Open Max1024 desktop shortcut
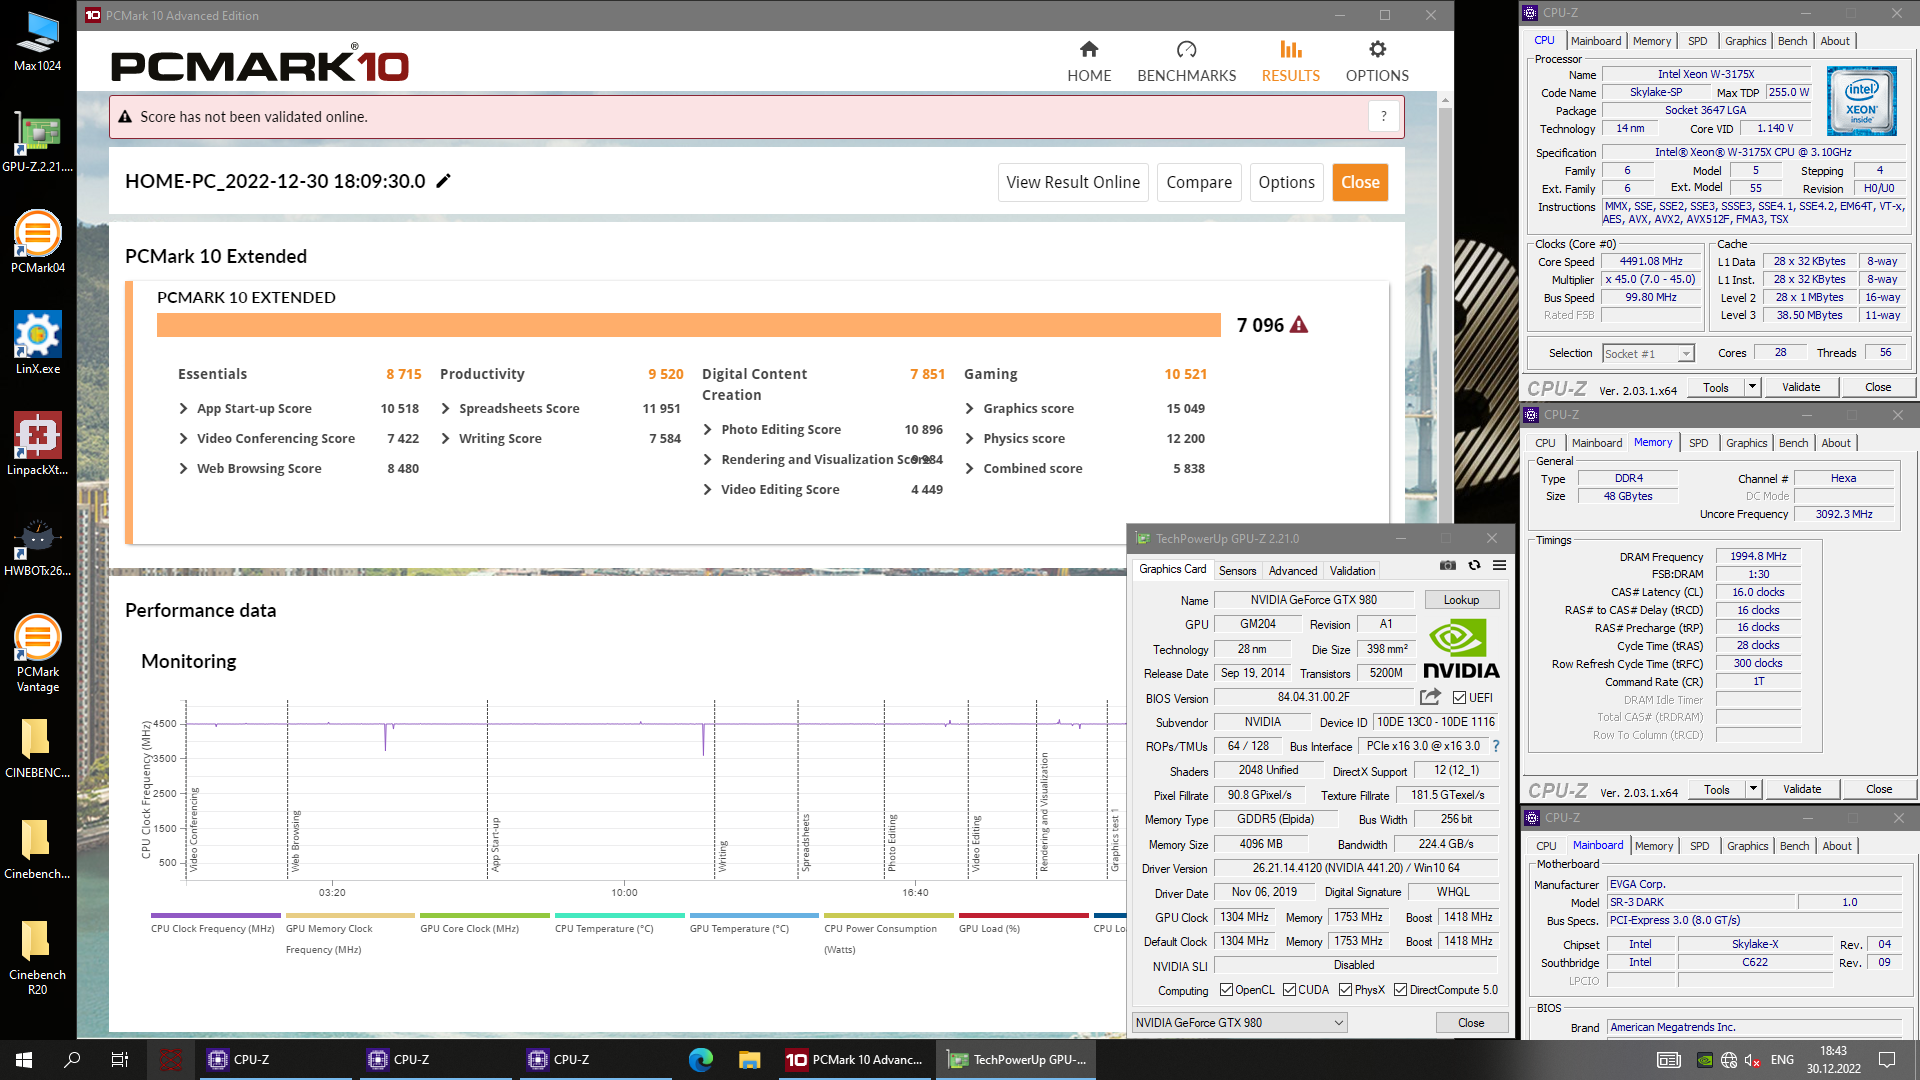The image size is (1920, 1080). click(37, 41)
